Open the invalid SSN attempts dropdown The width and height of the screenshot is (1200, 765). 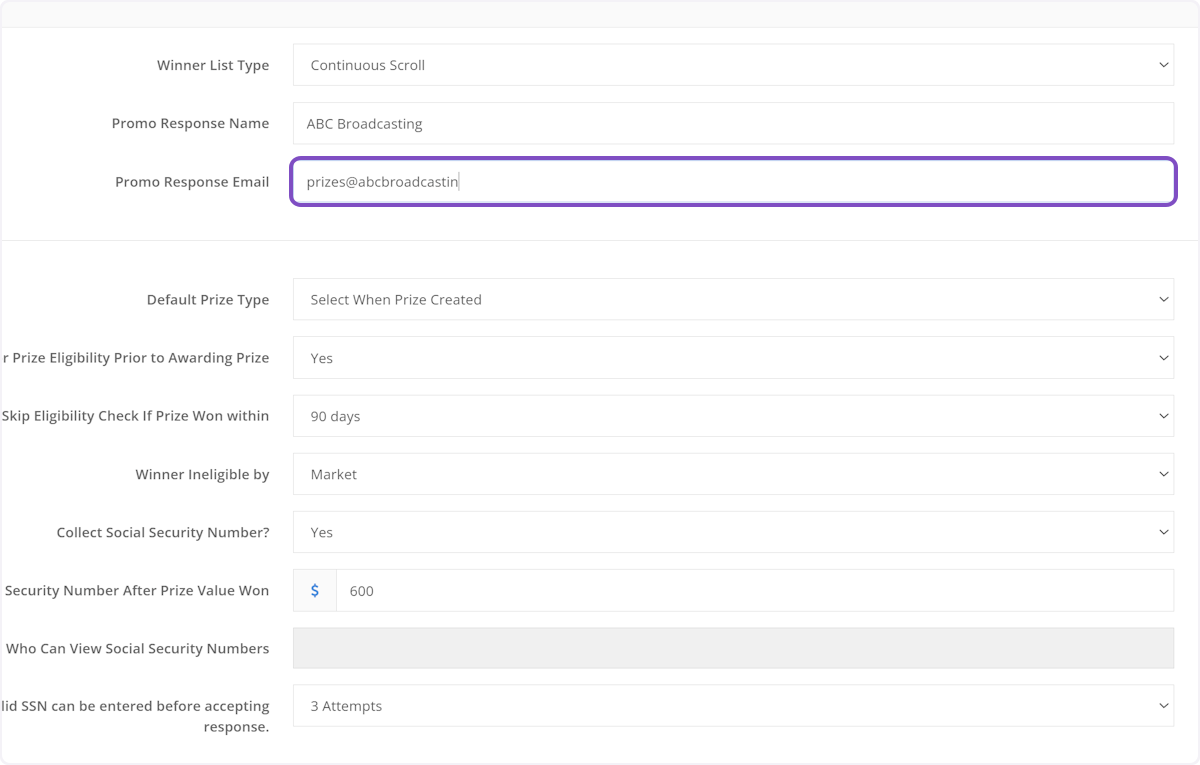click(x=733, y=705)
